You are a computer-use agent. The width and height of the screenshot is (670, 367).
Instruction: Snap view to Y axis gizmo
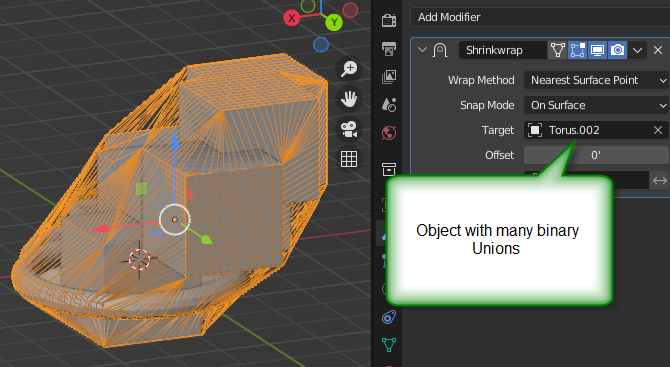point(334,22)
